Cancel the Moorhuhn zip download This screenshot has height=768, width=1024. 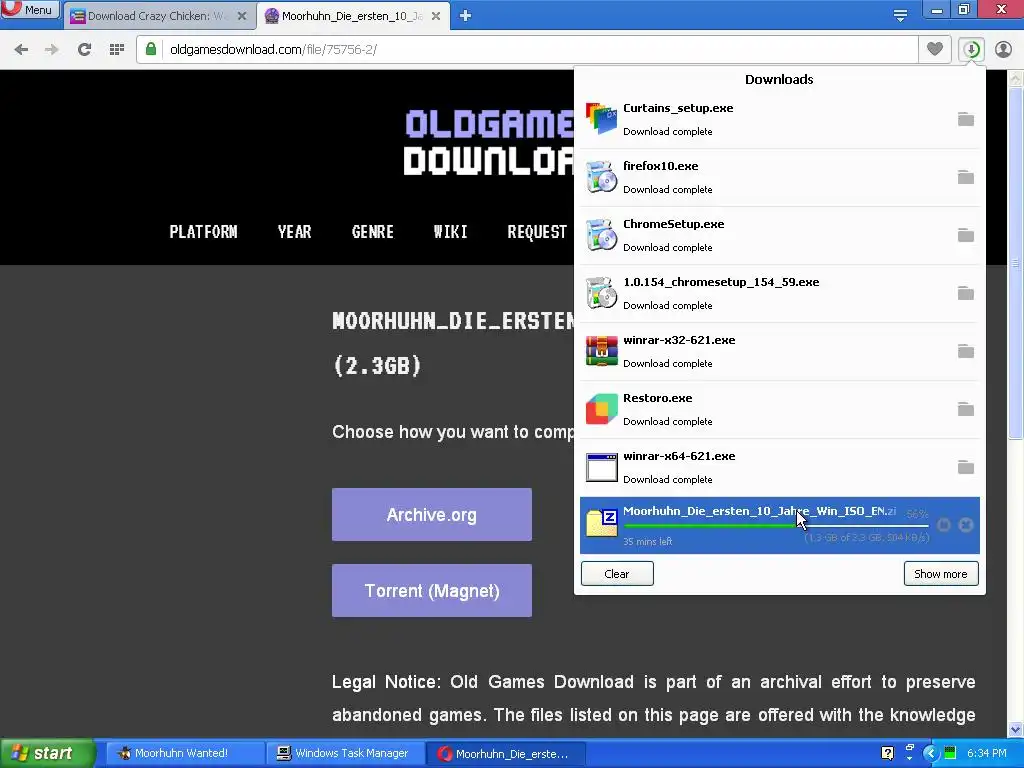click(x=966, y=525)
